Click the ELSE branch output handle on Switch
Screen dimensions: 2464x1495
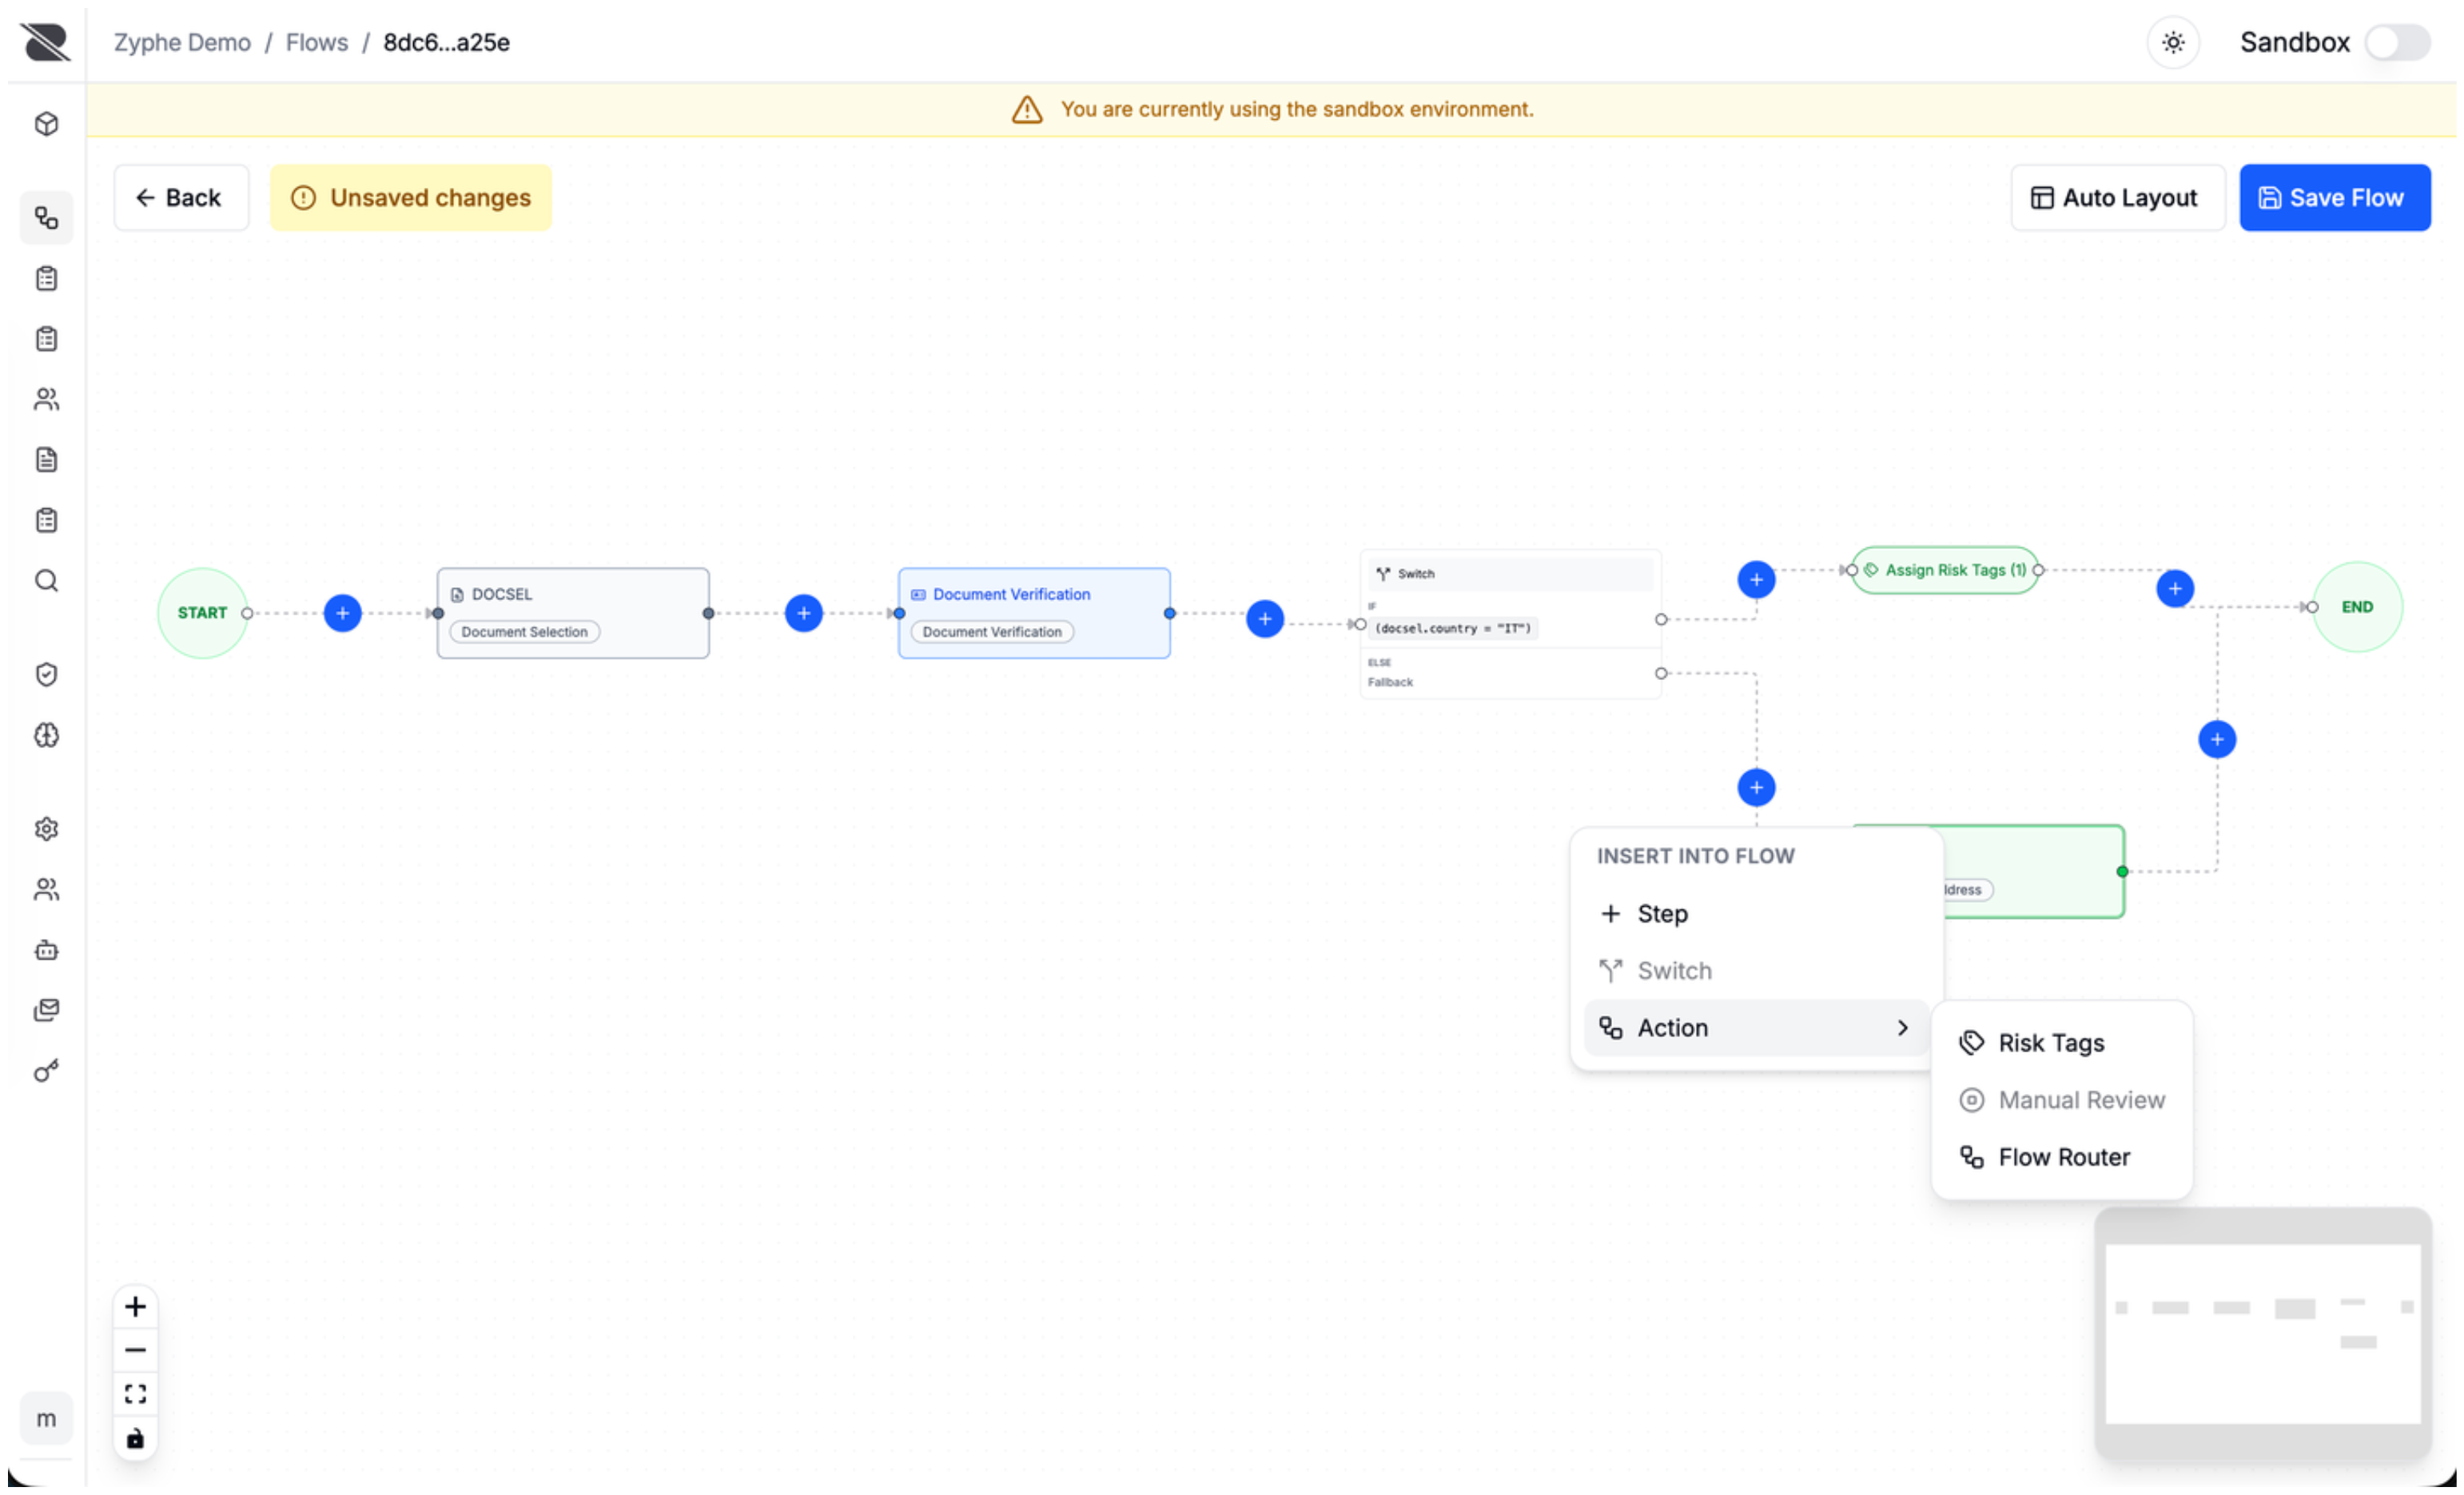1661,674
